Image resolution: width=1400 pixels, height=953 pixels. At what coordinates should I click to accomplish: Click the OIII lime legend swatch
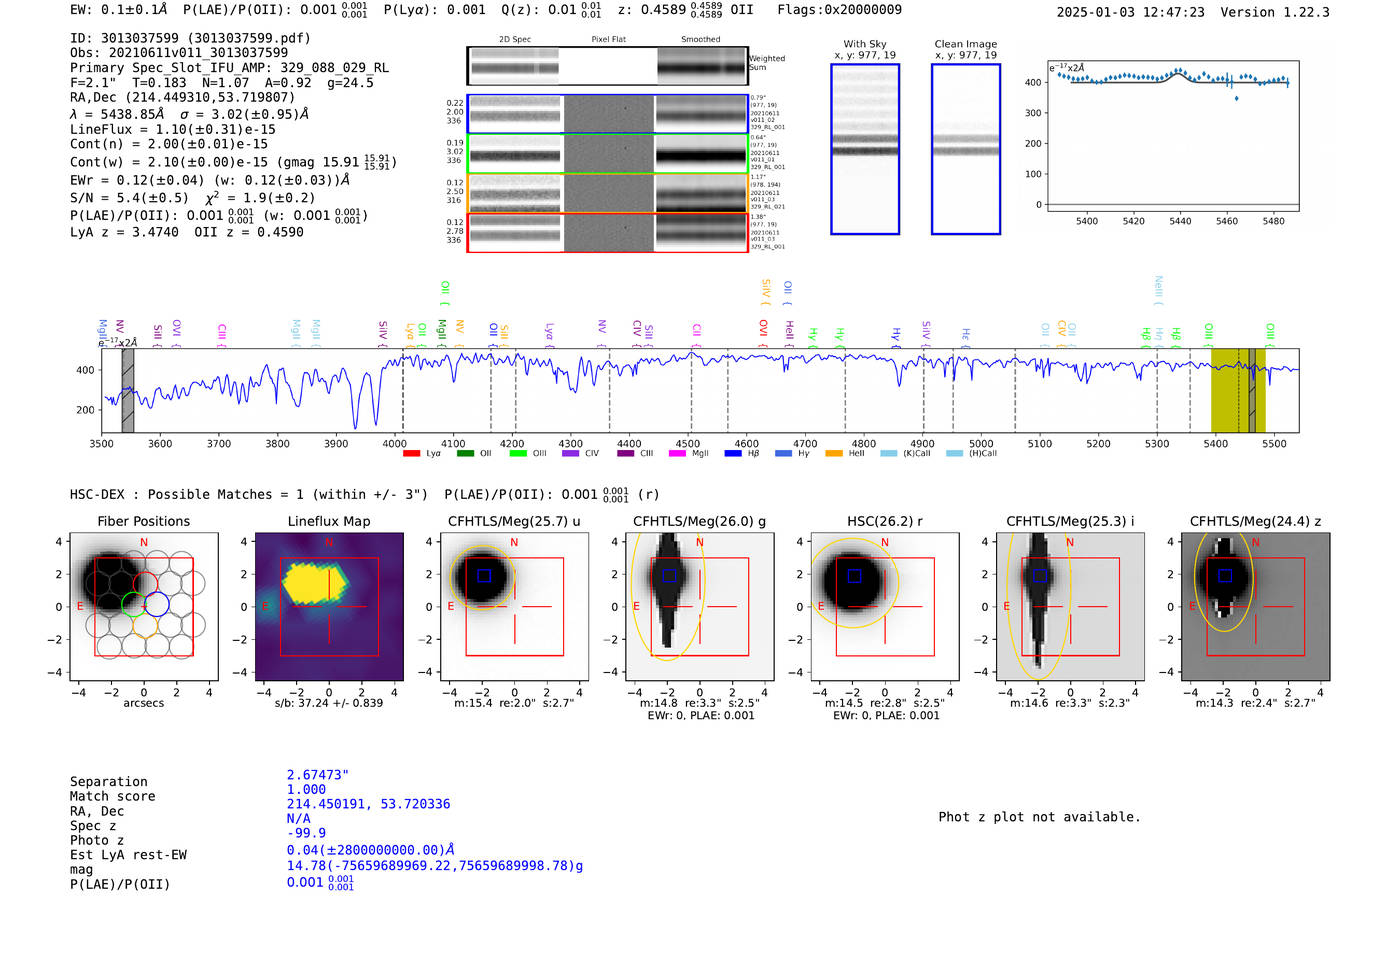(518, 454)
